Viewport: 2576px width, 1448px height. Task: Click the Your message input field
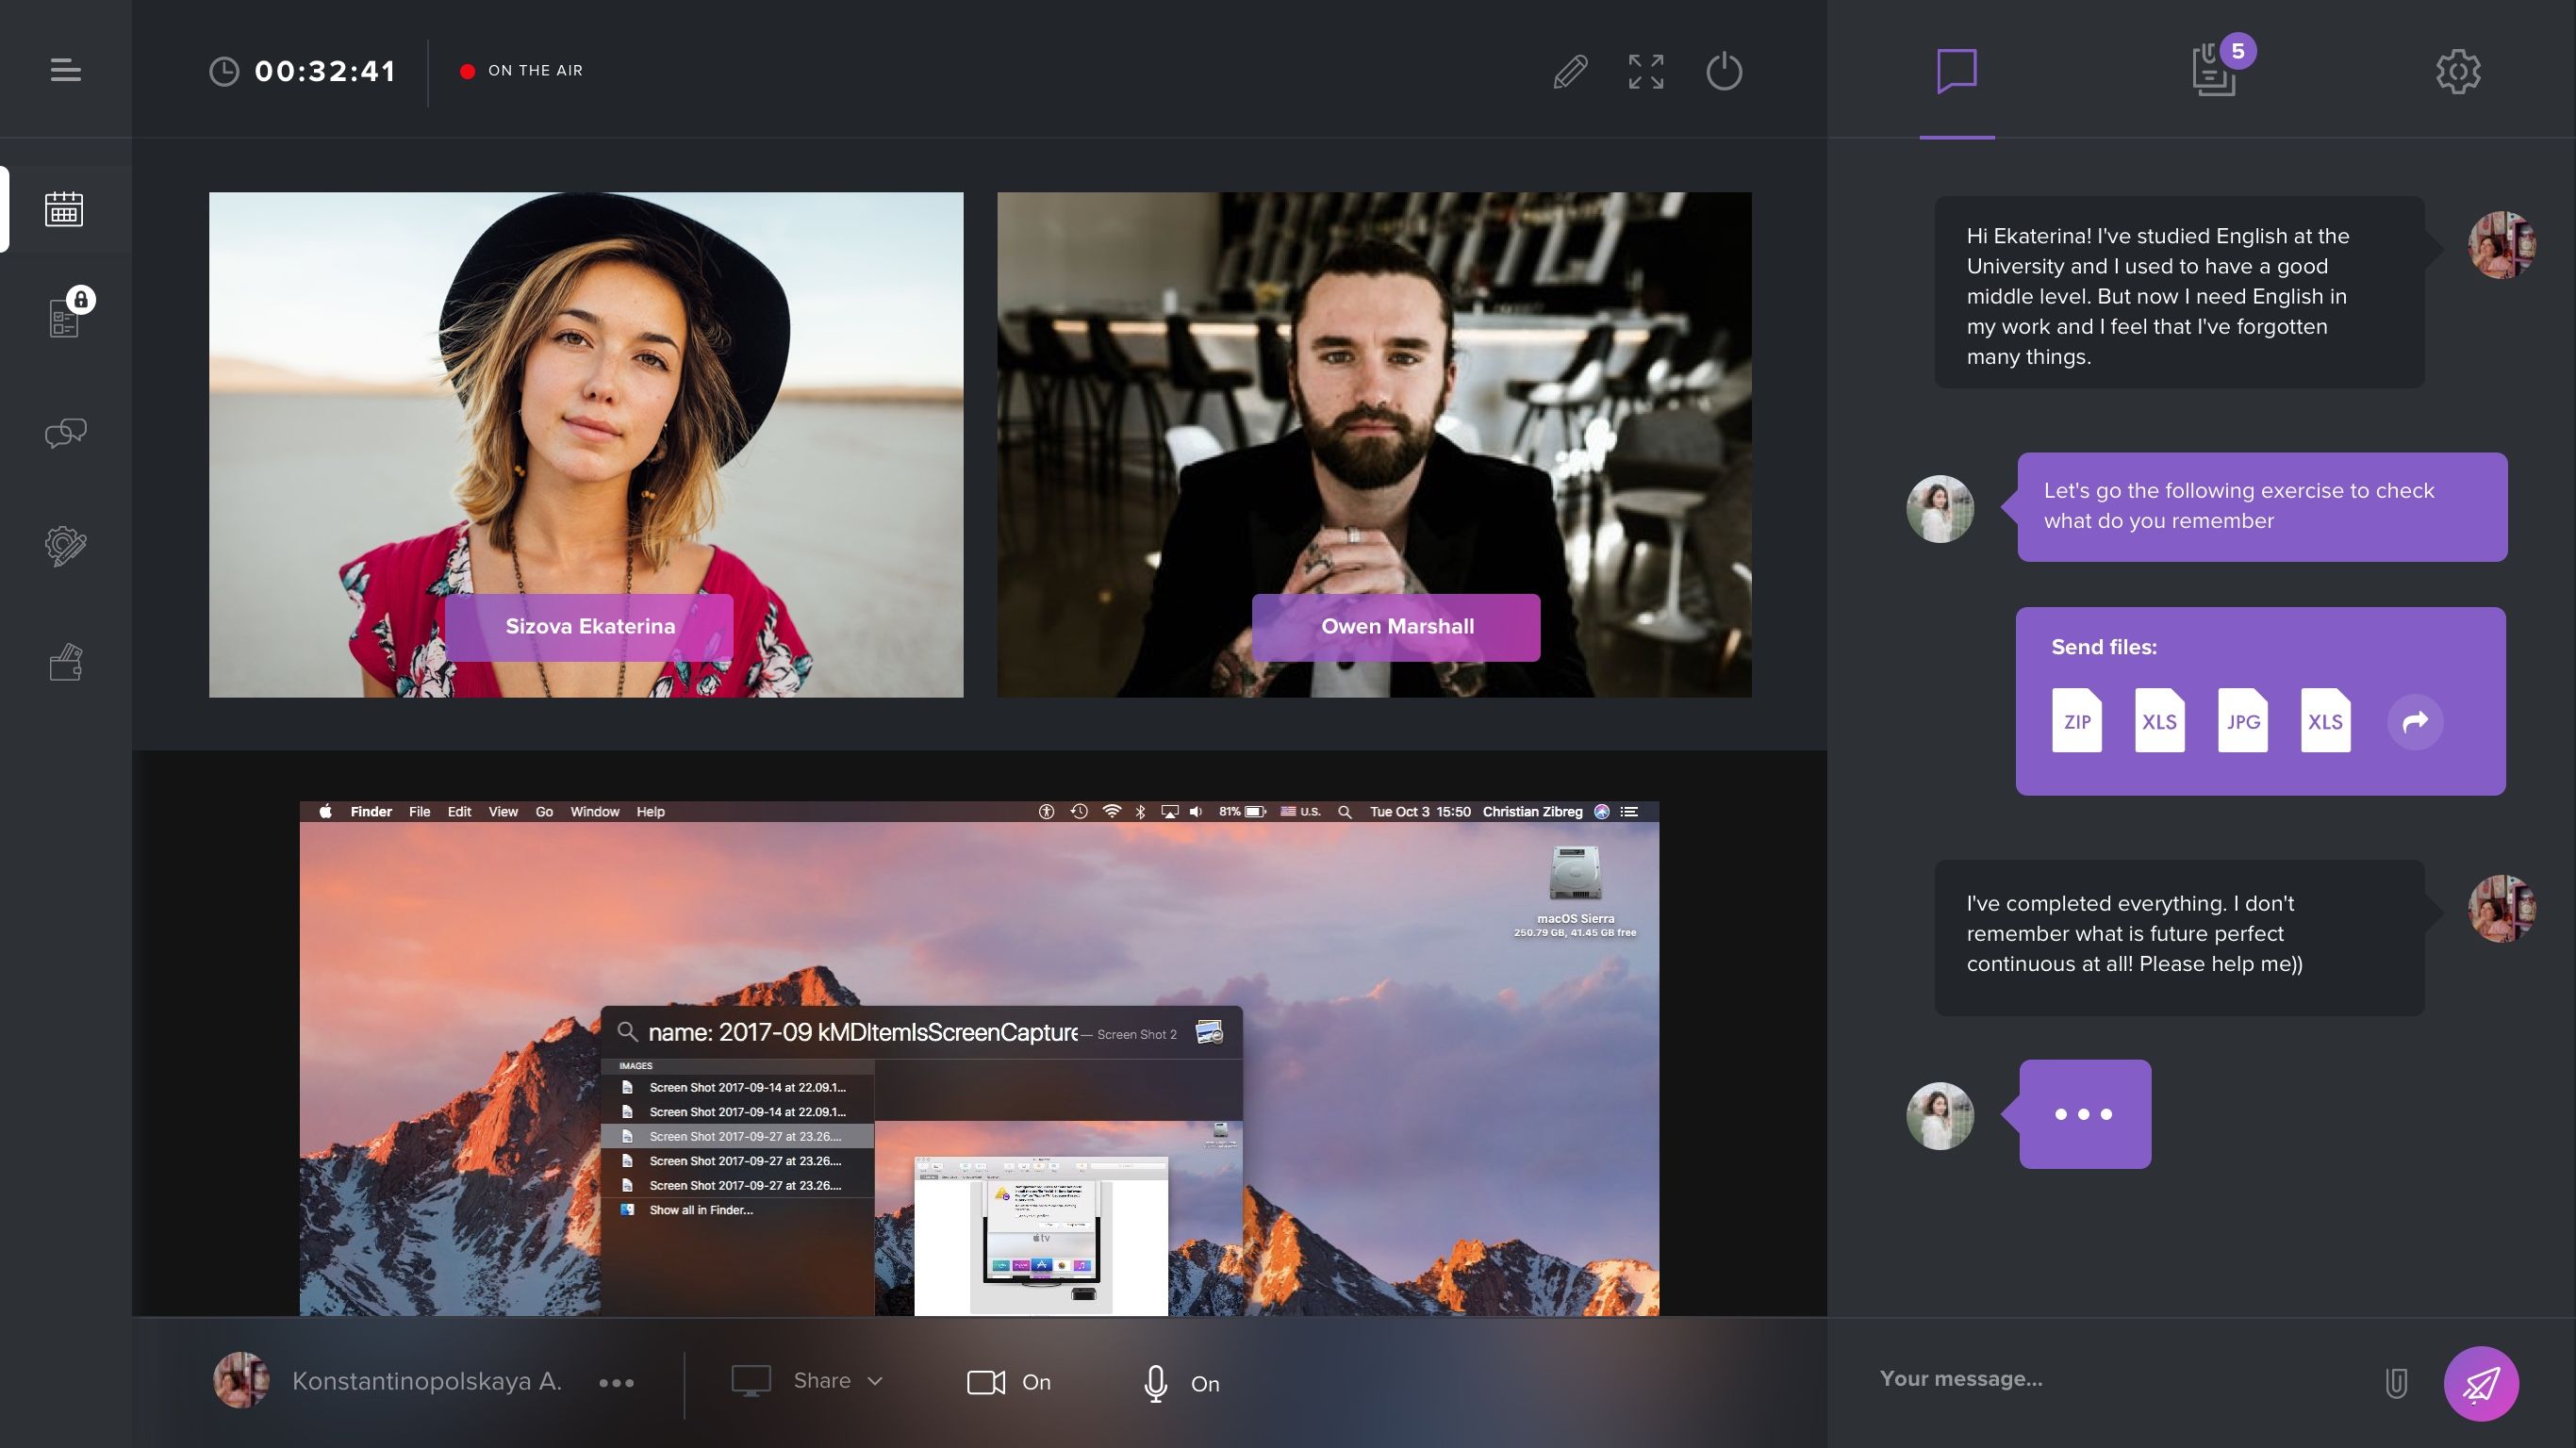(x=2120, y=1379)
